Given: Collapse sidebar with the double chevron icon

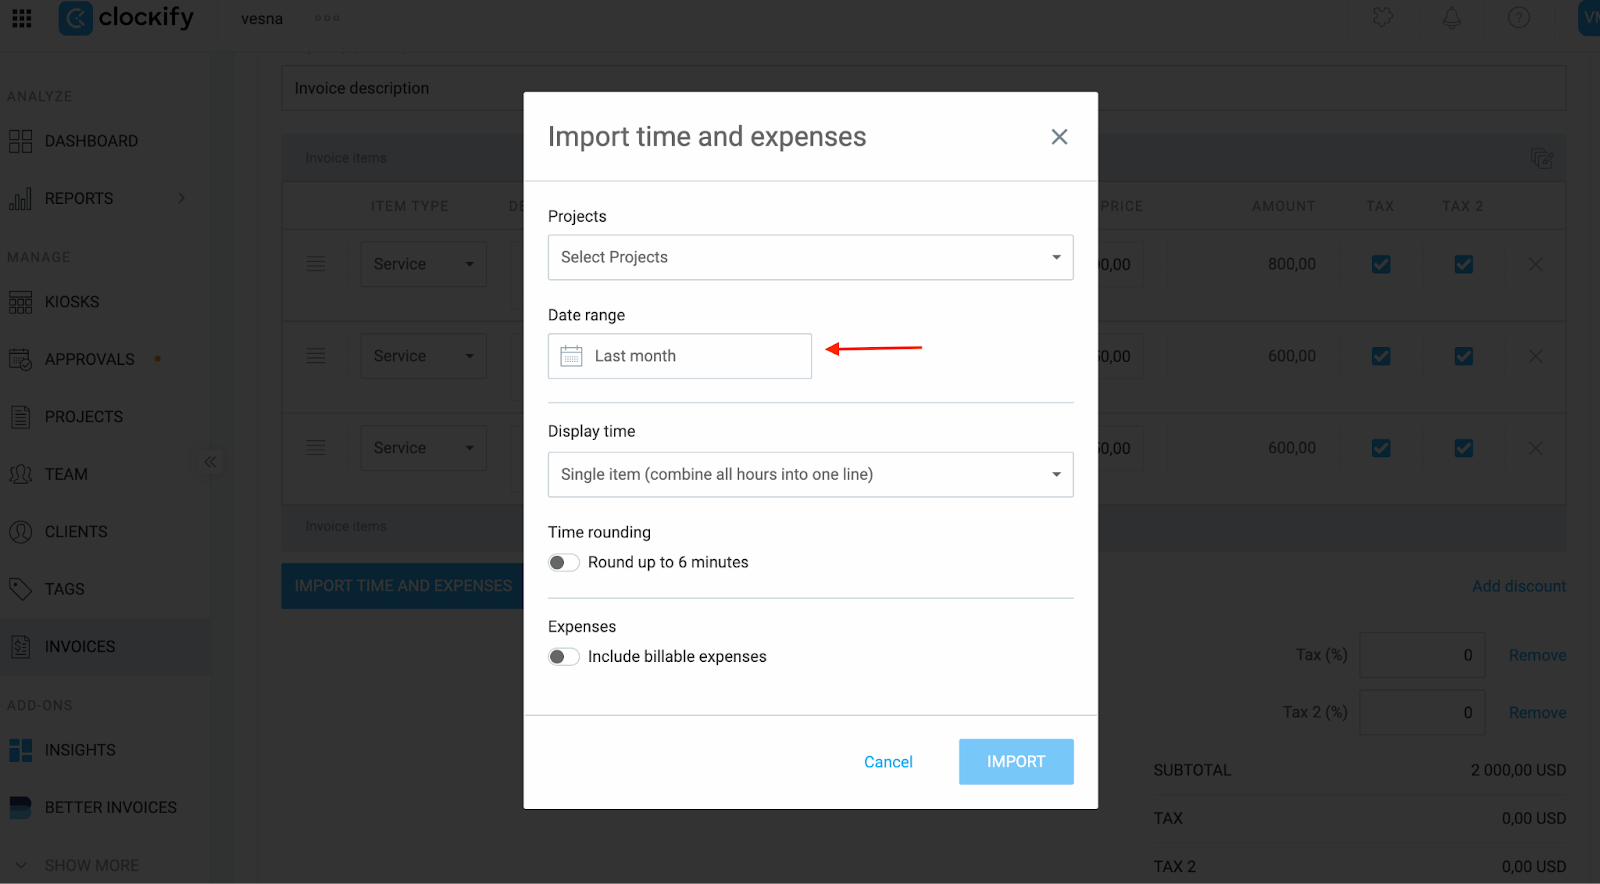Looking at the screenshot, I should point(210,462).
